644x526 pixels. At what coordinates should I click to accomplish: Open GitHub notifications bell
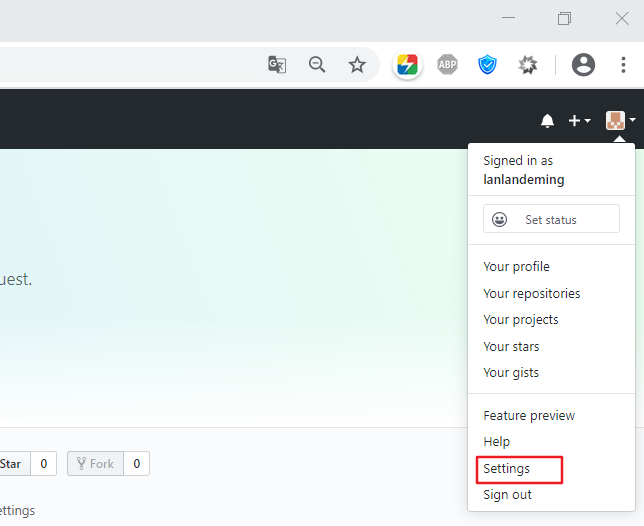coord(547,121)
